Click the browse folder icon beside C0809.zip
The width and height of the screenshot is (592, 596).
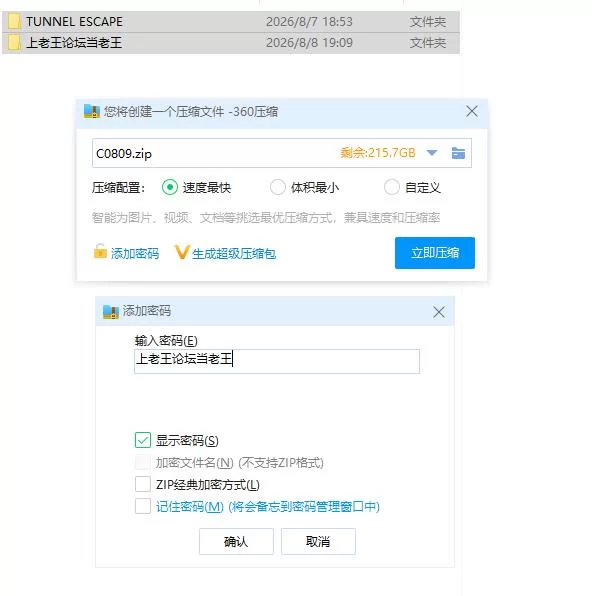click(x=458, y=153)
